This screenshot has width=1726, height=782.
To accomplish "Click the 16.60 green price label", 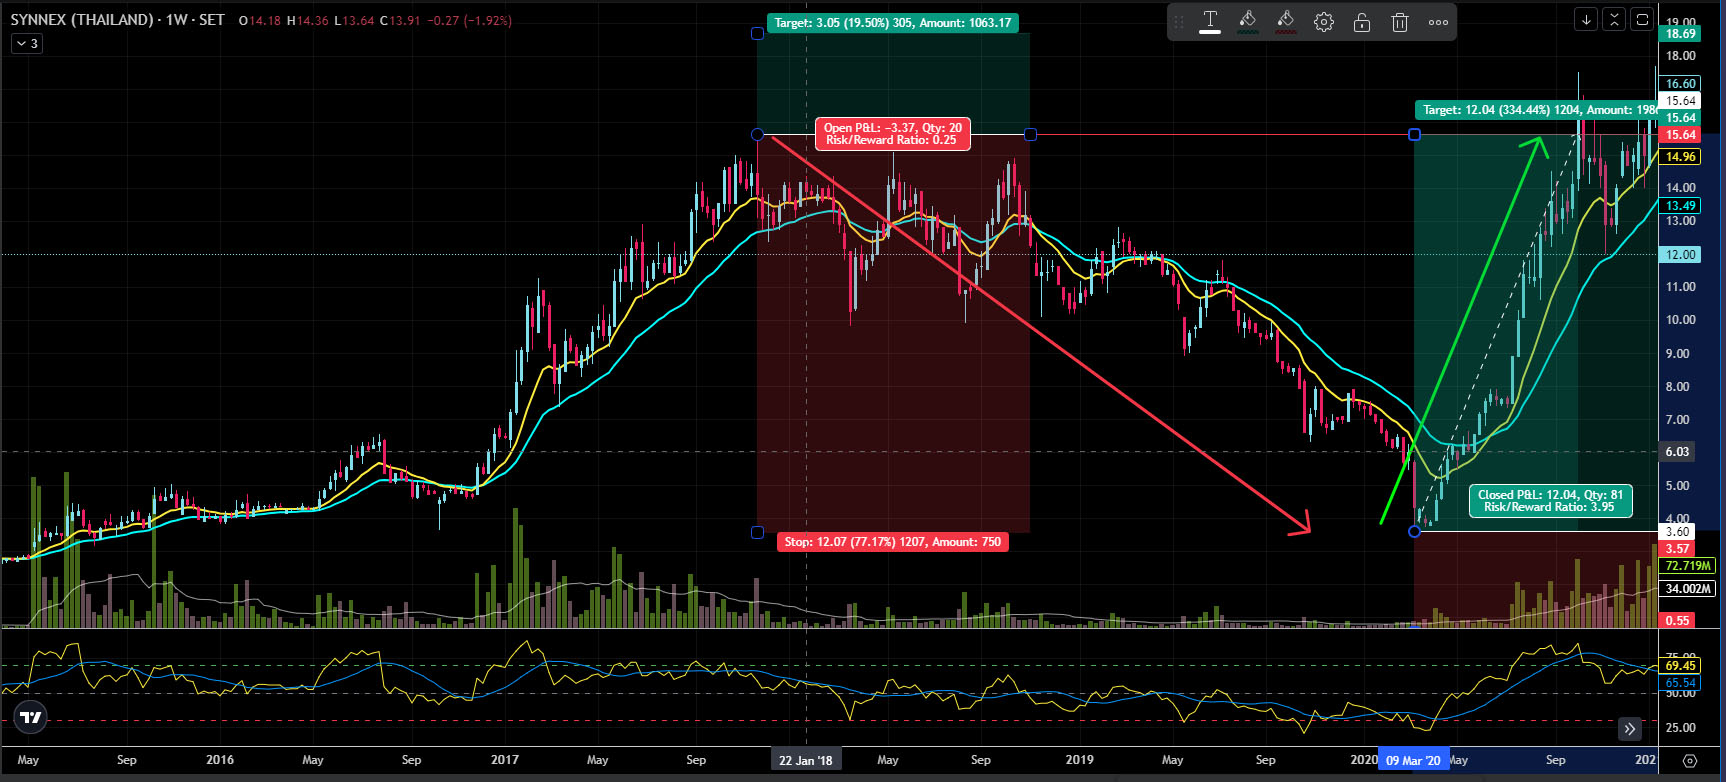I will pos(1680,84).
